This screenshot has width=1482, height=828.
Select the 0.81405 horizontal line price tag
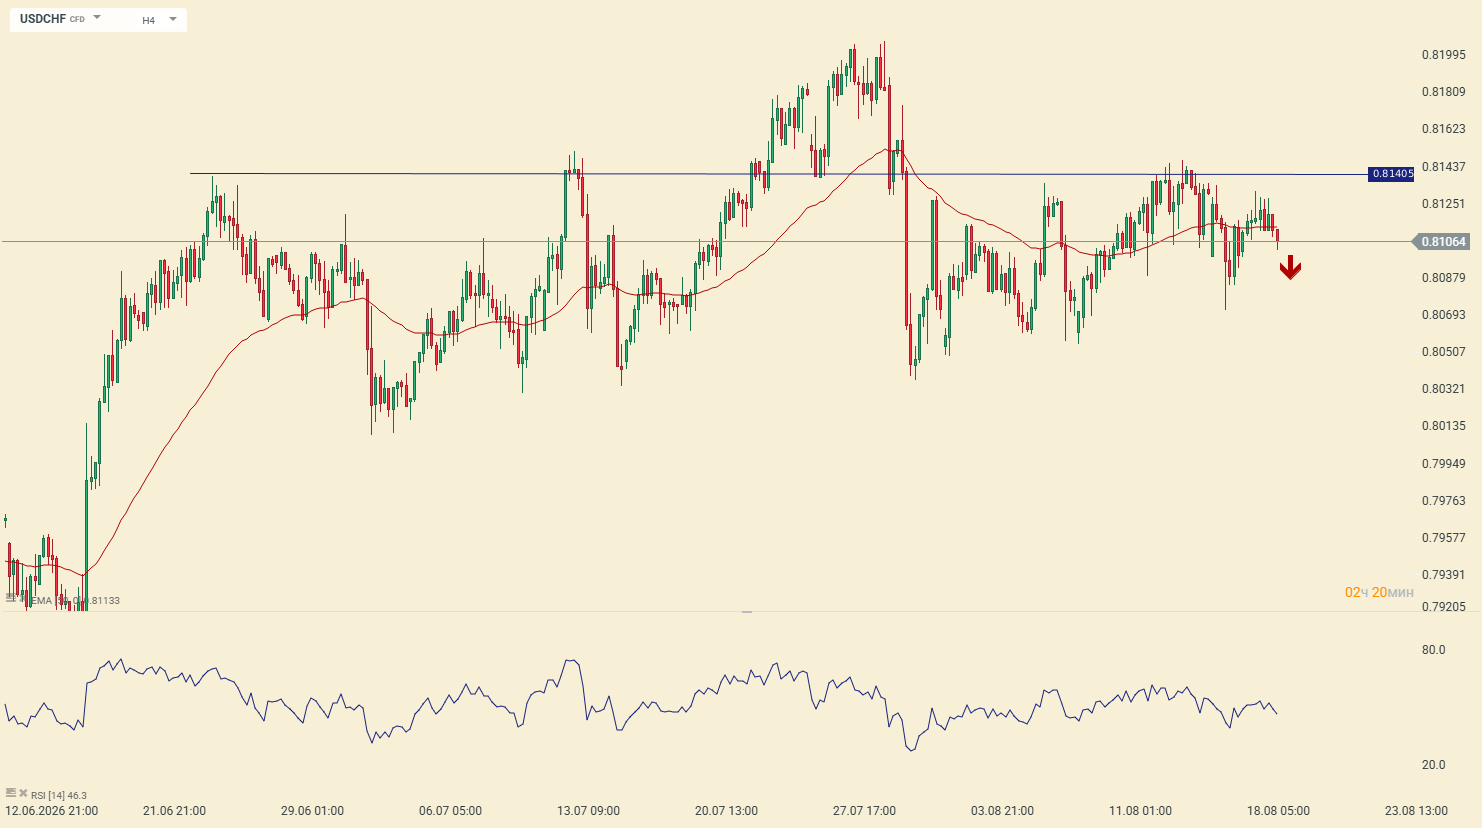(1392, 174)
